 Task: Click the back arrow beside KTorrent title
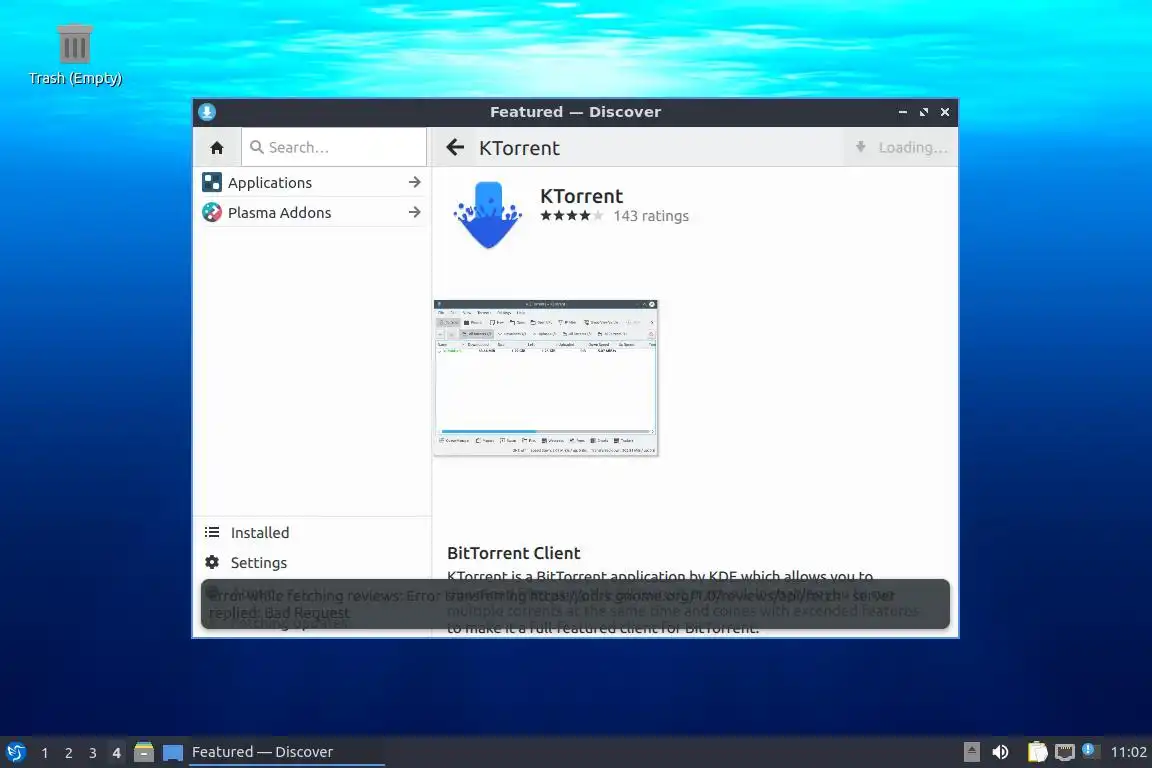[x=455, y=148]
